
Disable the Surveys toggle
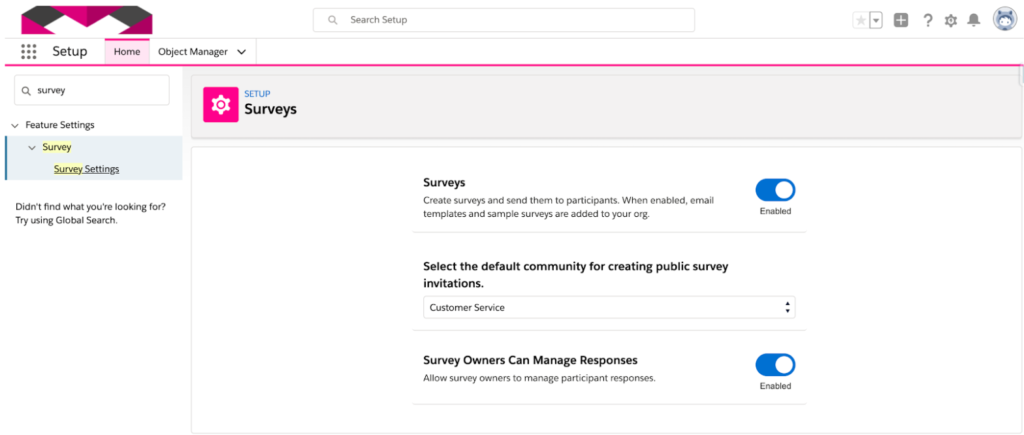(775, 190)
